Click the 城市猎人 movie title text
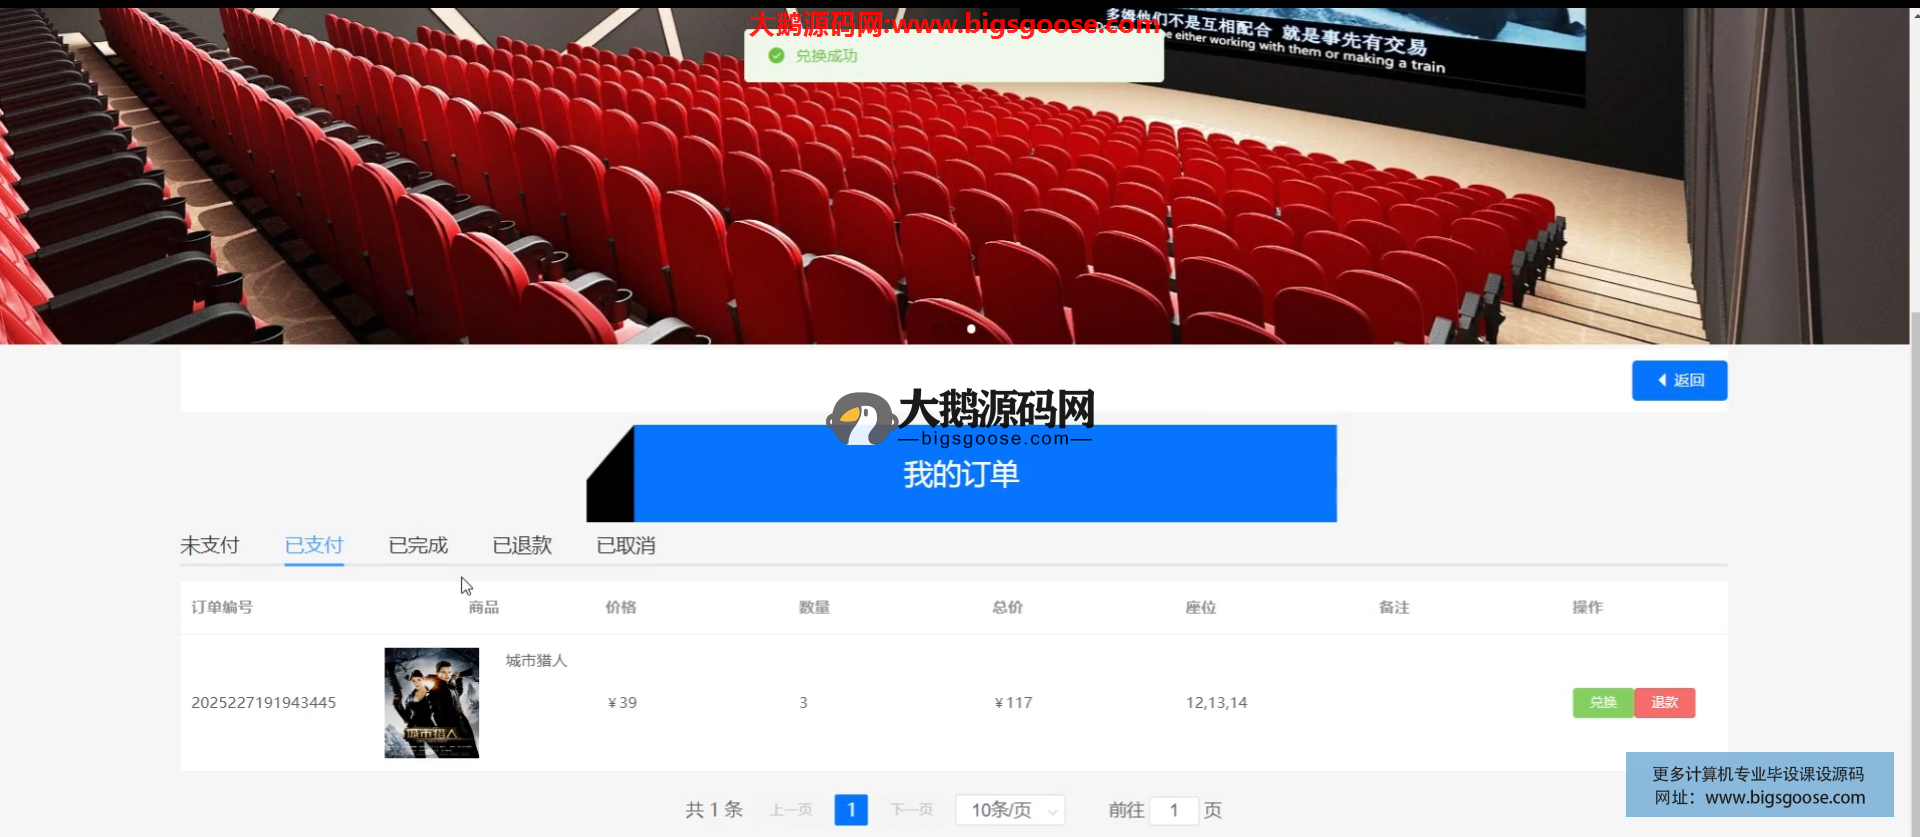 click(x=536, y=661)
